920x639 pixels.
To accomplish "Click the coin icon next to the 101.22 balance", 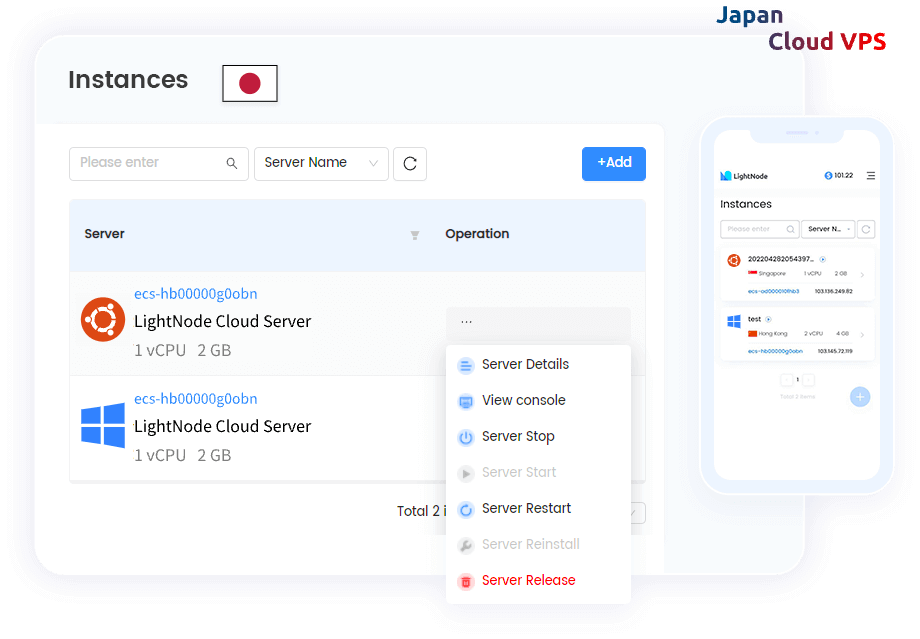I will (x=828, y=175).
